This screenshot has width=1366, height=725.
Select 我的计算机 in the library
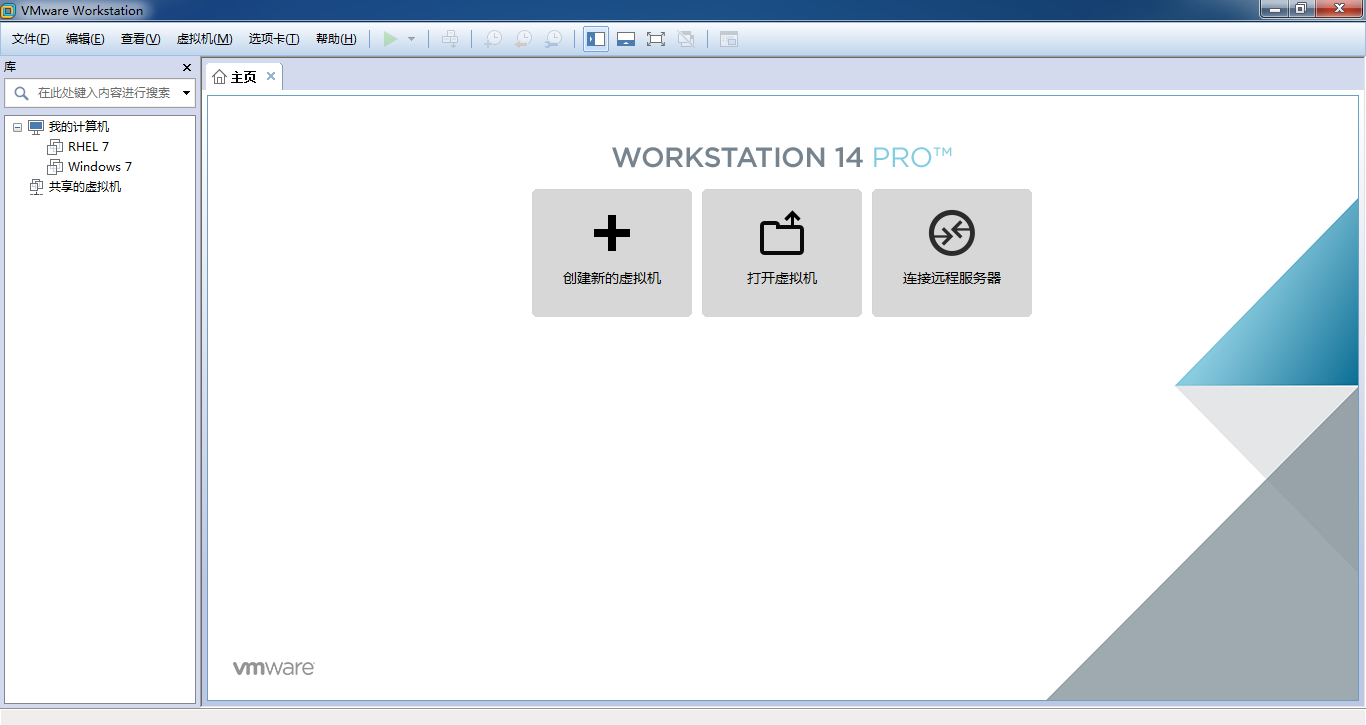click(79, 127)
